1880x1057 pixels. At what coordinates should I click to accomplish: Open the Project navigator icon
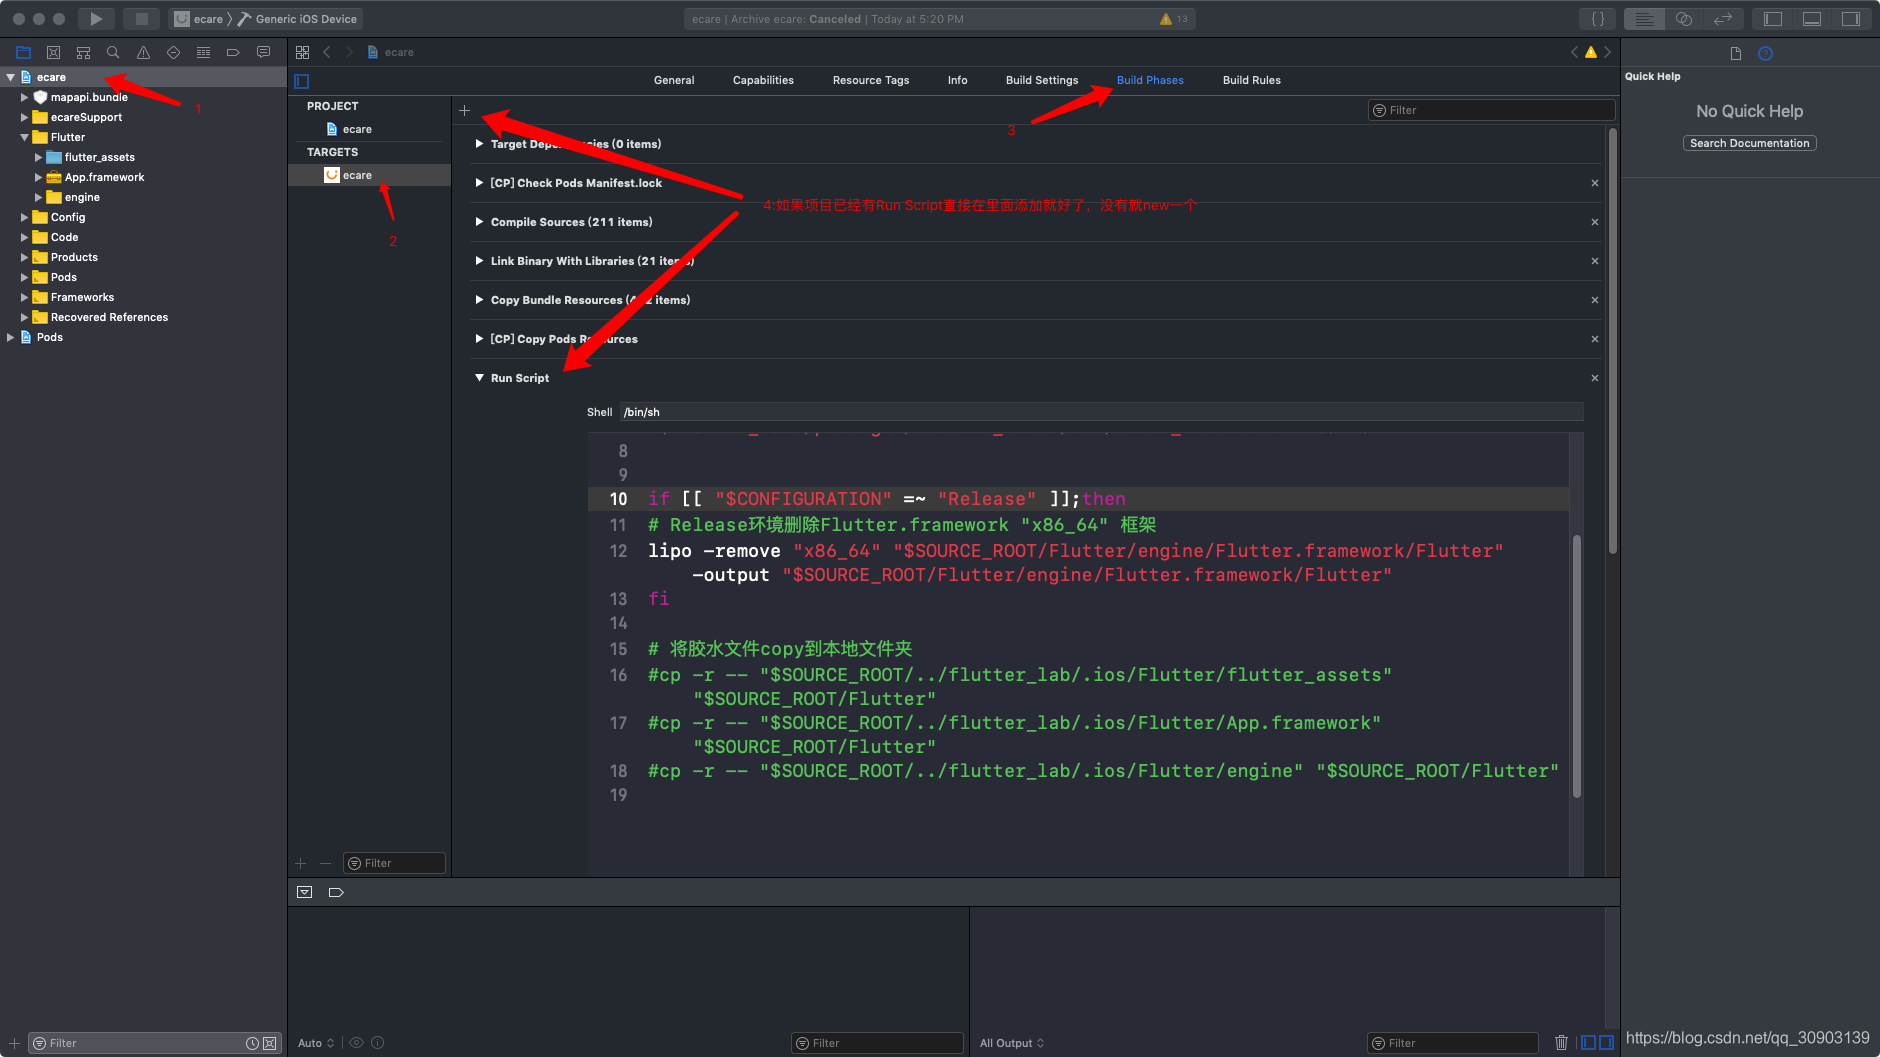point(24,52)
